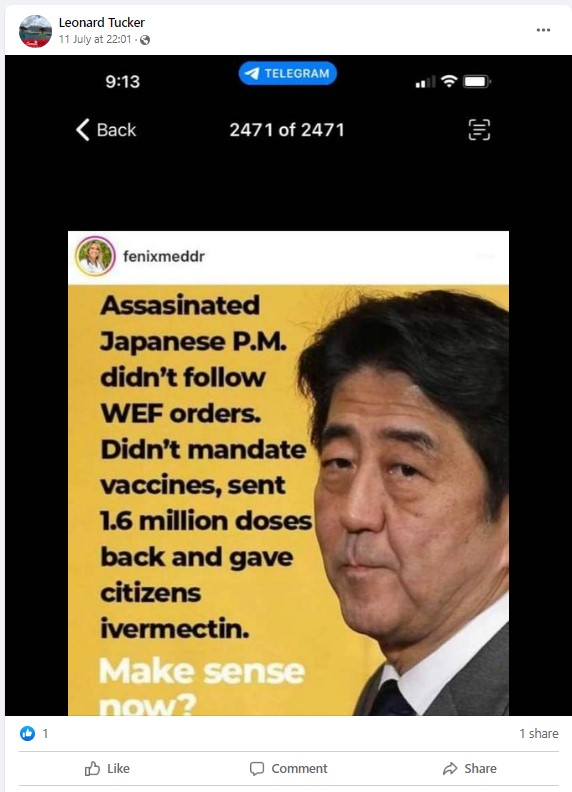Screen dimensions: 572x792
Task: Click the Share button label
Action: tap(480, 769)
